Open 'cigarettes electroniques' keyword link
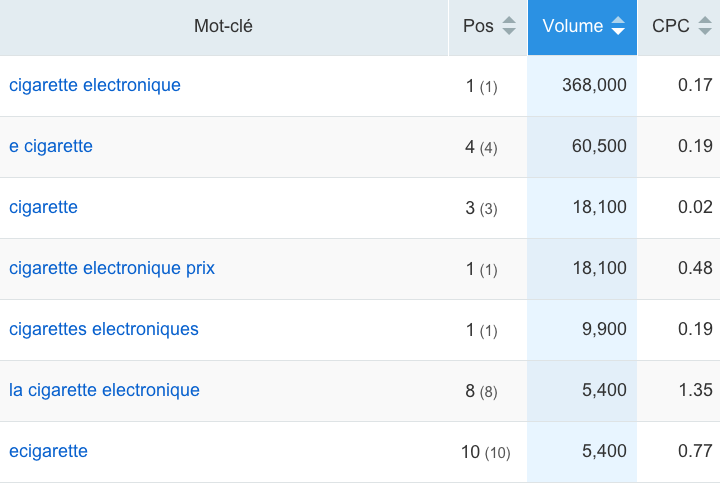Screen dimensions: 720x483 (x=104, y=329)
